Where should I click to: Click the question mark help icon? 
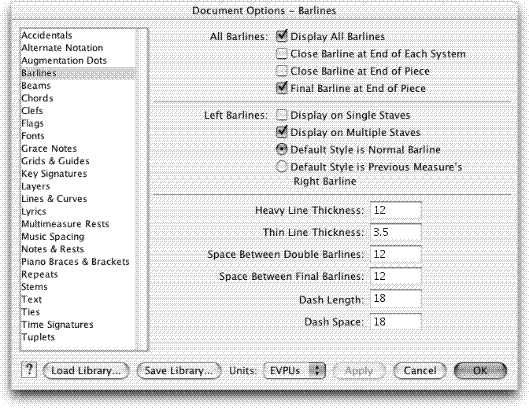(x=29, y=370)
